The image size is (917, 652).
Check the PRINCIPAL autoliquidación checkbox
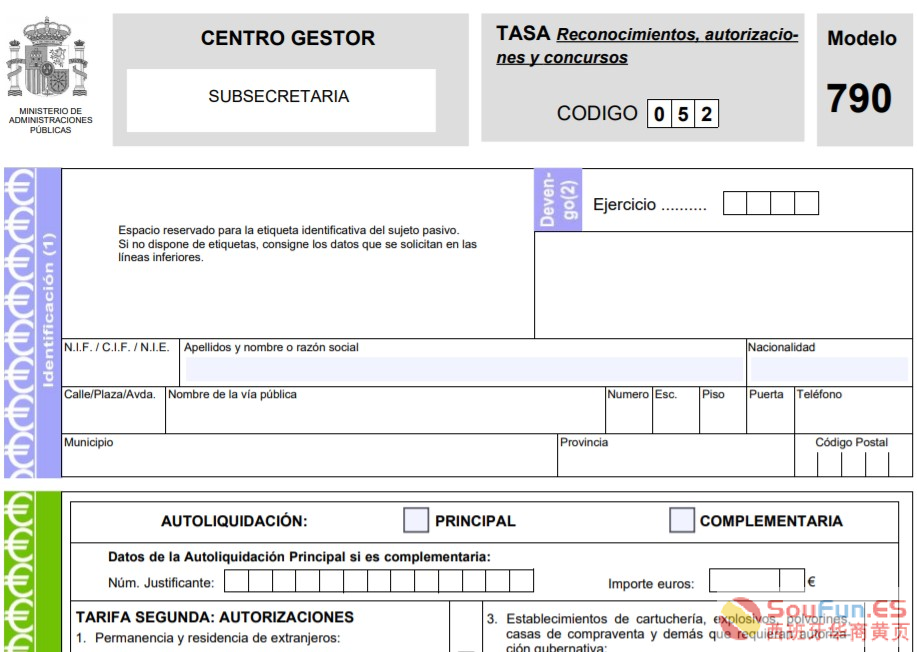click(416, 520)
